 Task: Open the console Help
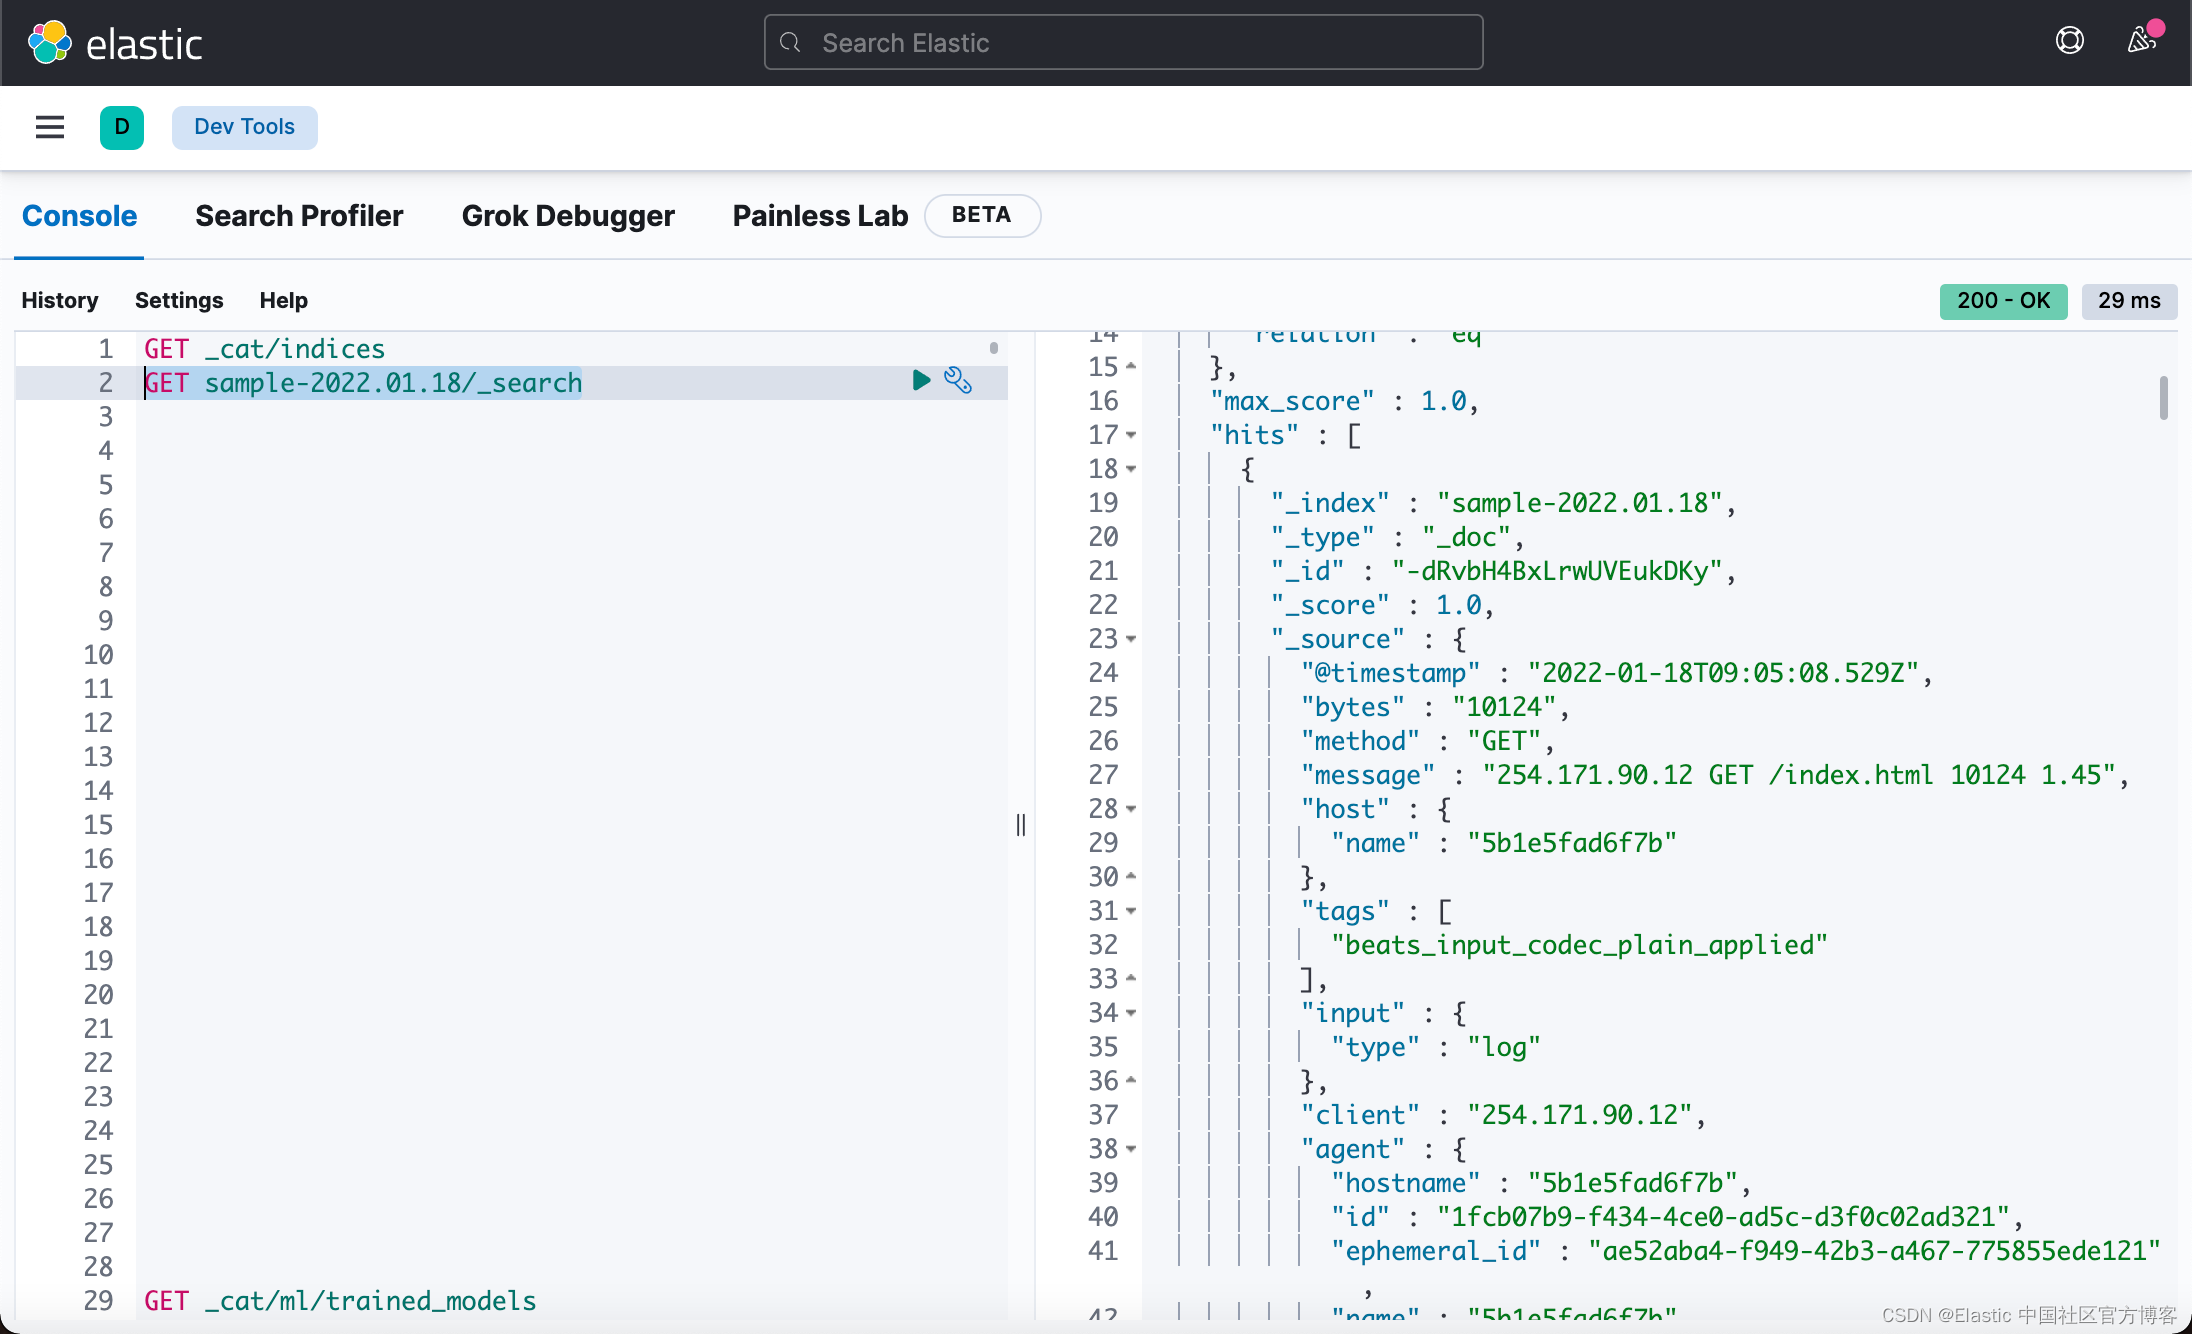[284, 300]
